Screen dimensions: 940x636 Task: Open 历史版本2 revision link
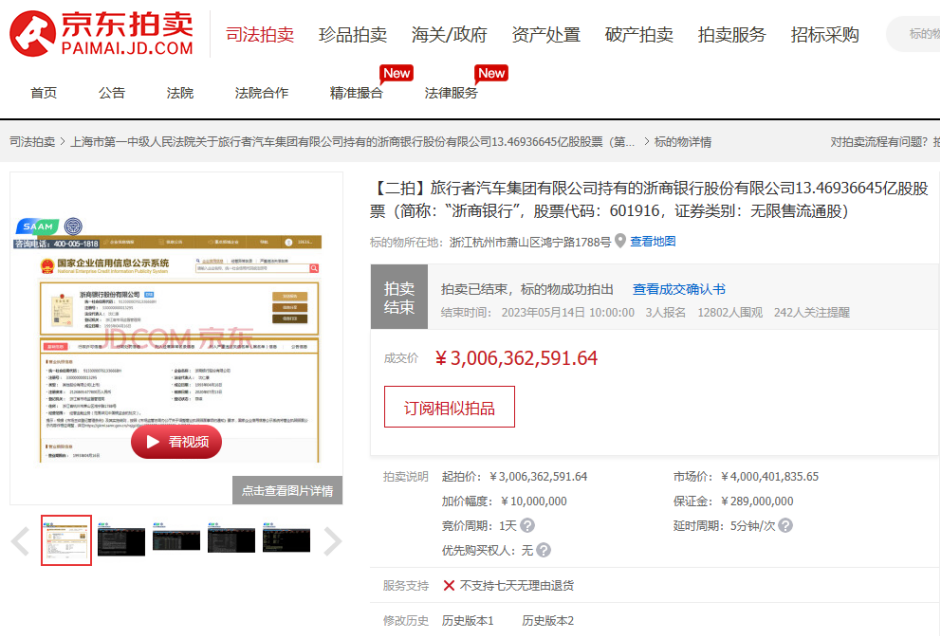548,621
